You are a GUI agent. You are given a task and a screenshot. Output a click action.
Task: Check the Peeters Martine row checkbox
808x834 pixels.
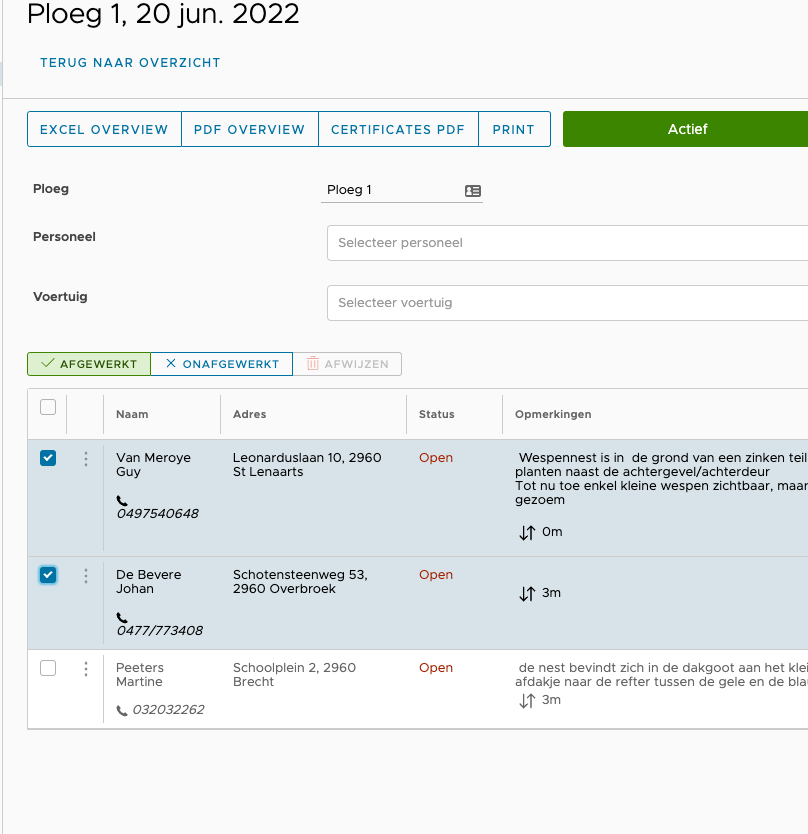pyautogui.click(x=48, y=668)
